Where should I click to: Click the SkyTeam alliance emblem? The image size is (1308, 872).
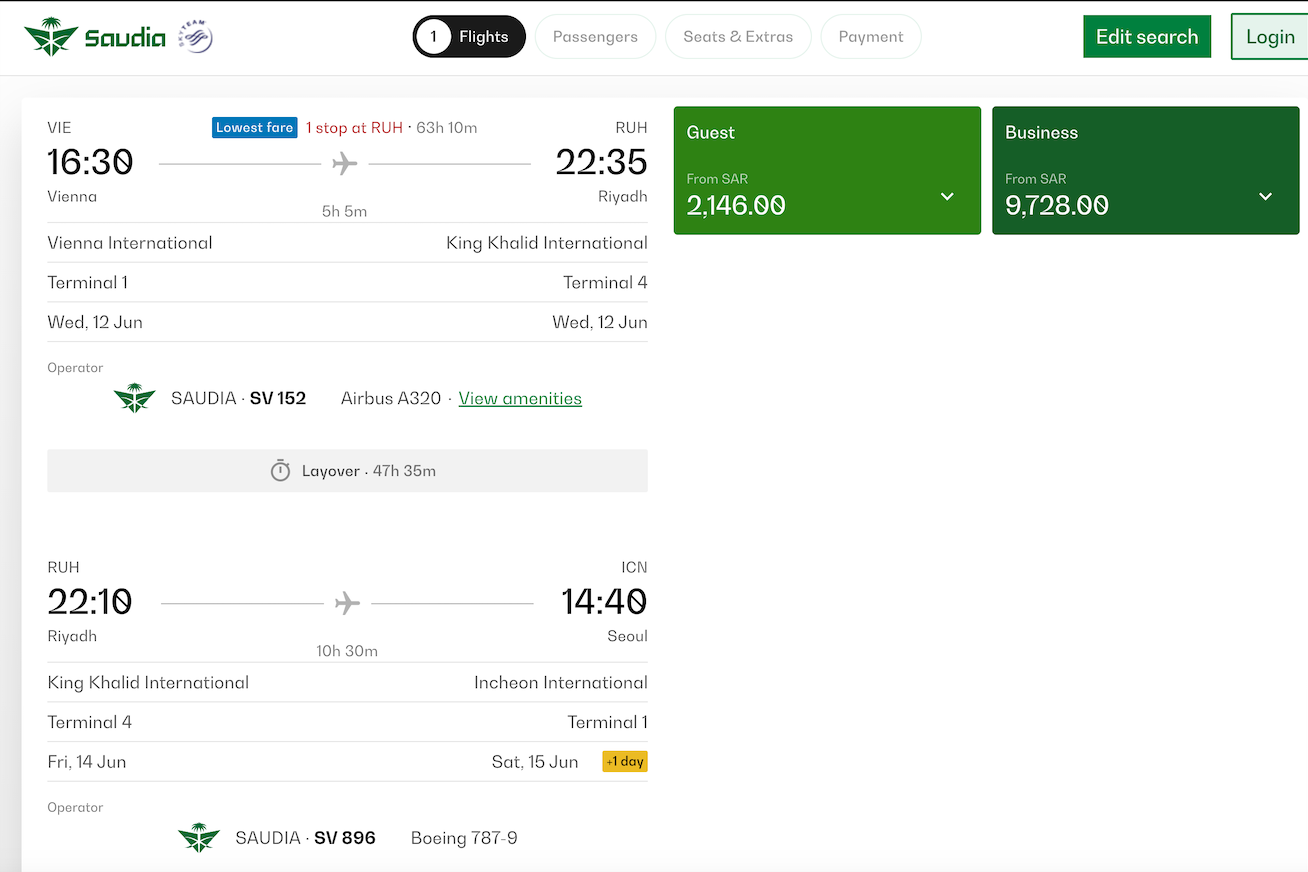point(195,38)
